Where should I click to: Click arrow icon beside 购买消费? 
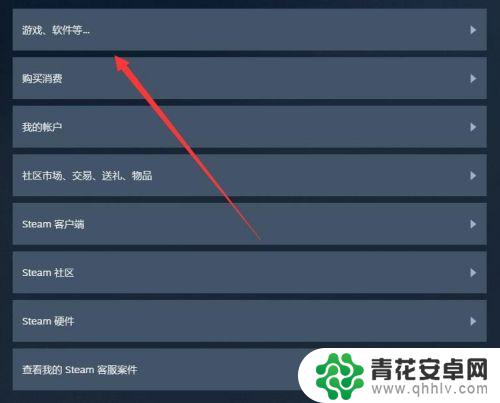point(473,78)
